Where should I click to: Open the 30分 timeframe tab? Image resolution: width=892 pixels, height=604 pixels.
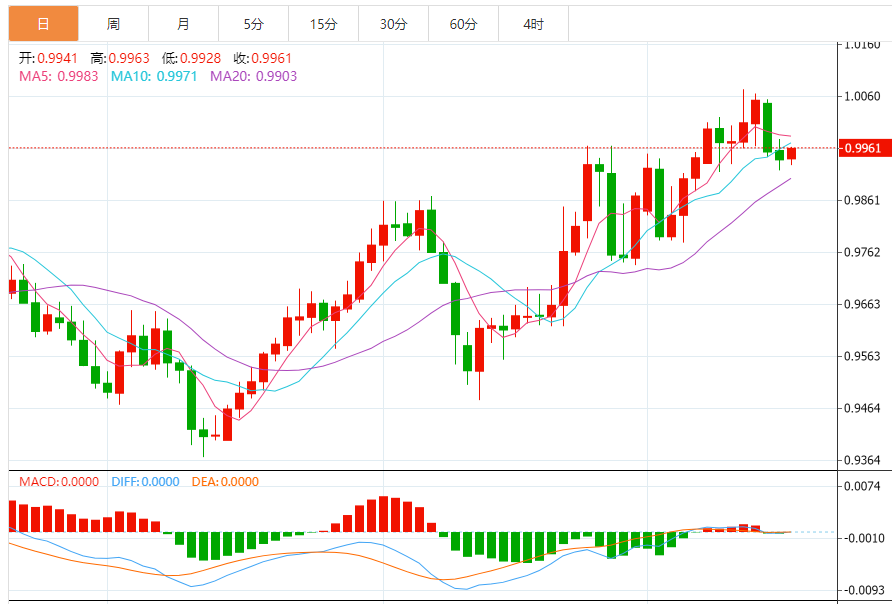[x=394, y=24]
